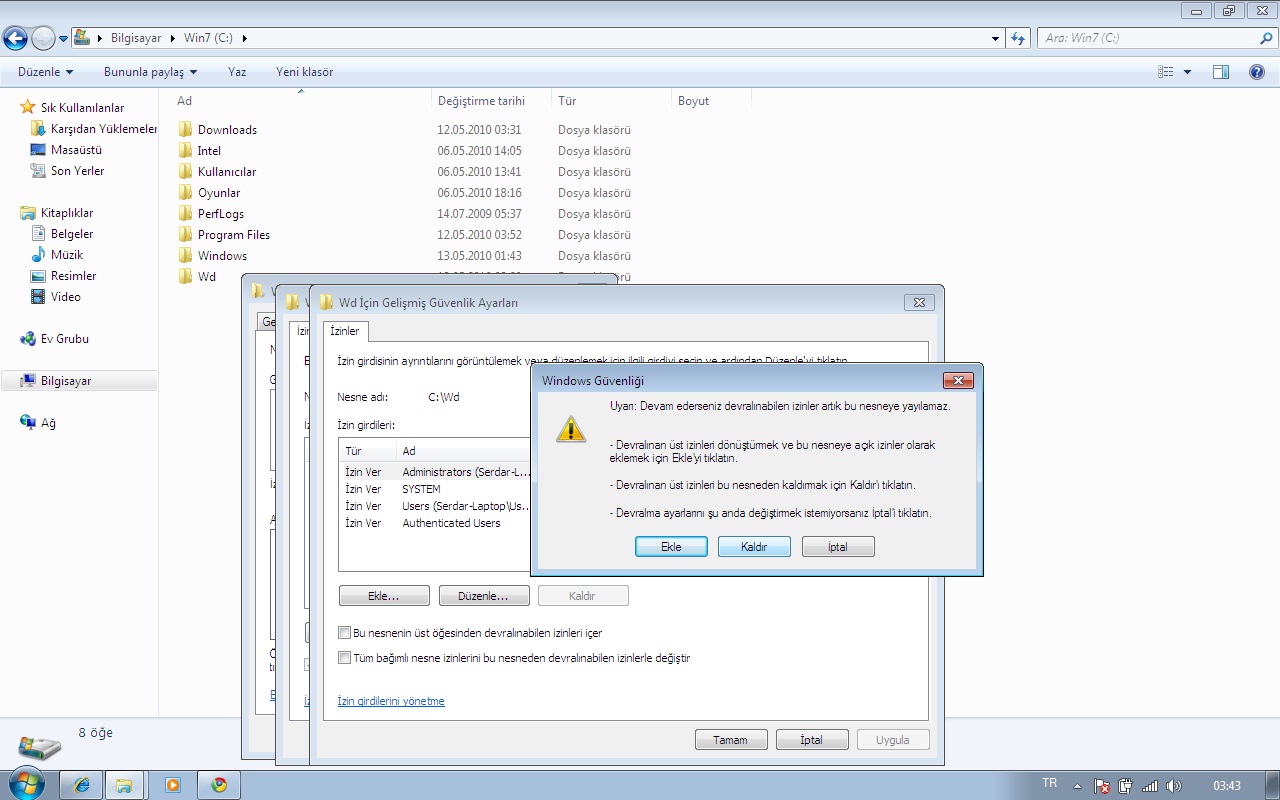The width and height of the screenshot is (1280, 800).
Task: Click the Explorer back navigation button
Action: pos(16,38)
